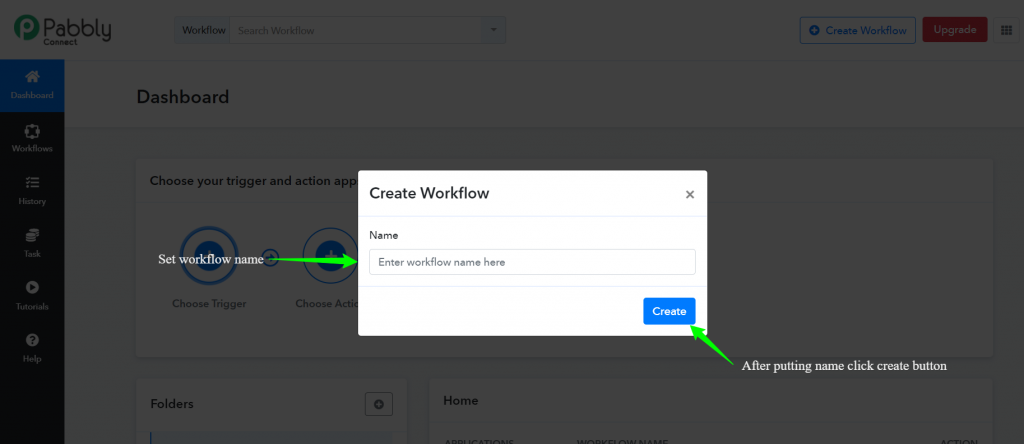
Task: Click the Choose Action plus icon
Action: 330,255
